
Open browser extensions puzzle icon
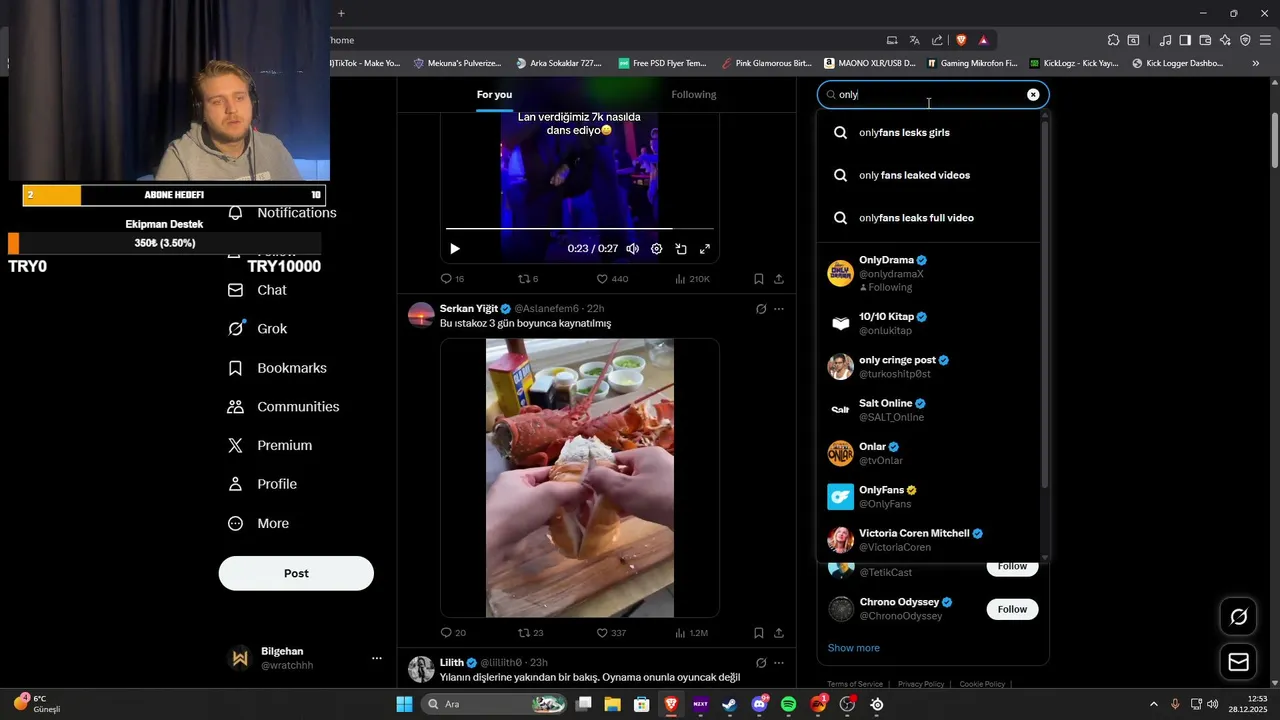tap(1113, 40)
